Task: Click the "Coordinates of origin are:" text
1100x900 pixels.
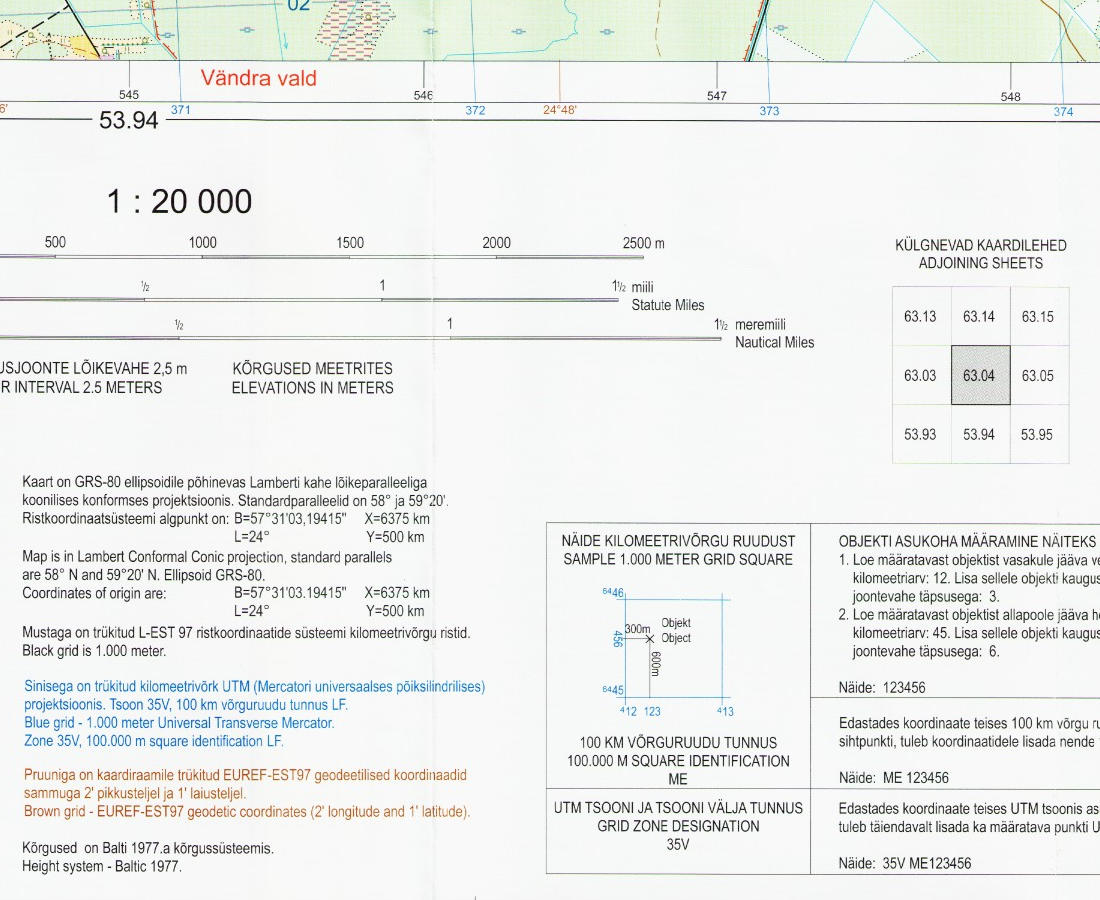Action: pos(94,593)
